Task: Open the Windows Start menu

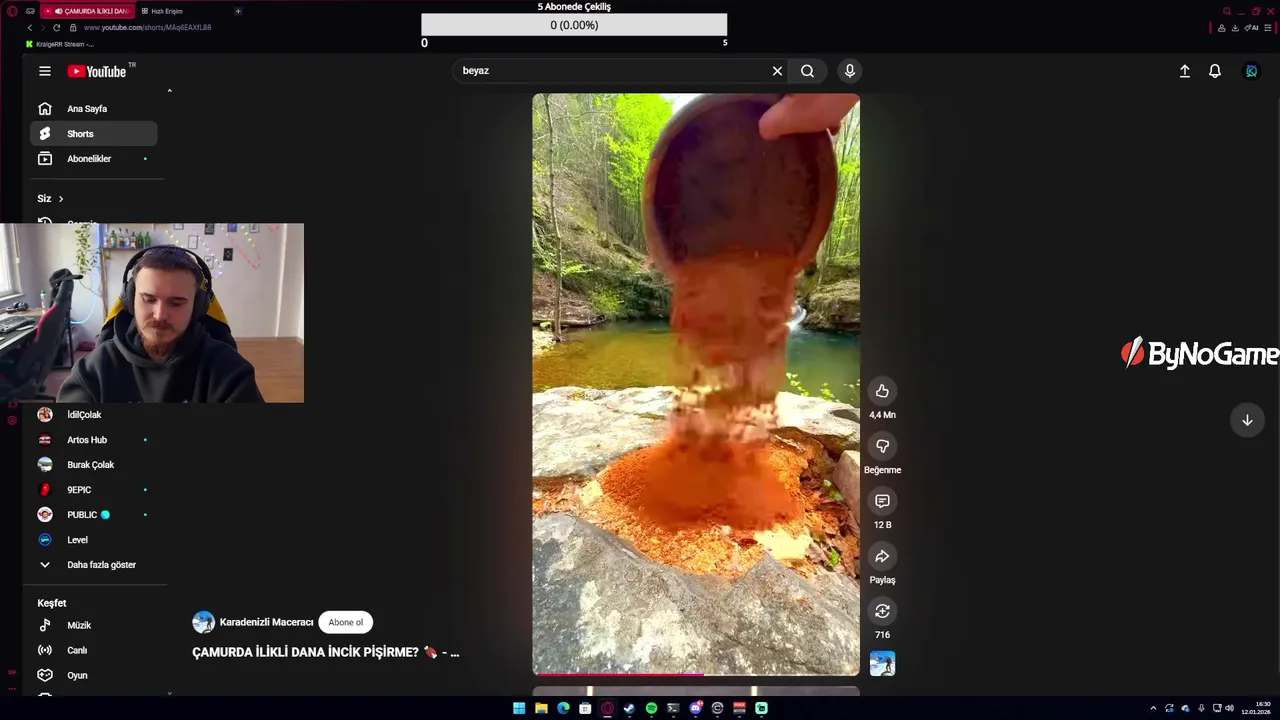Action: click(519, 708)
